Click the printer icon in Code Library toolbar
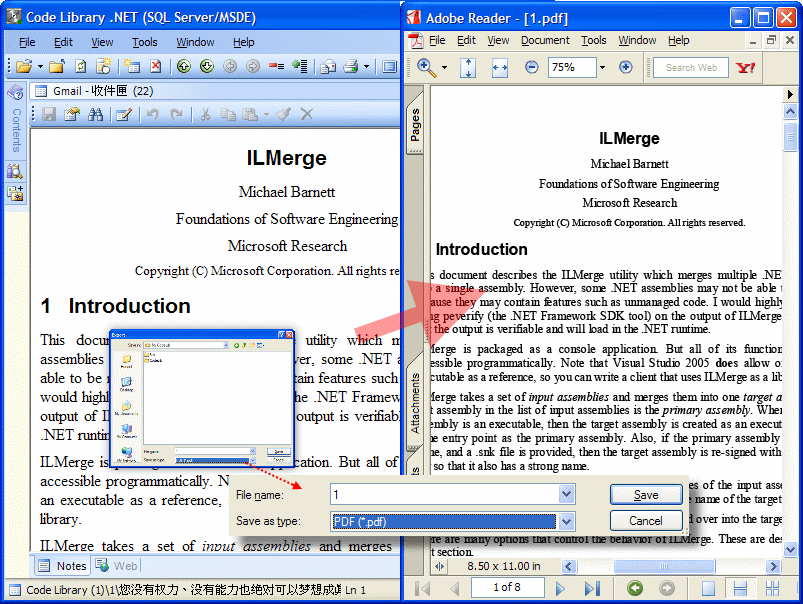Screen dimensions: 803x604 [x=351, y=66]
